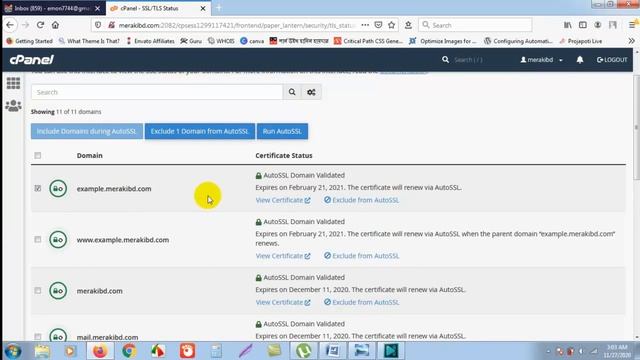Select cPanel SSL/TLS Status tab
The height and width of the screenshot is (360, 640).
pyautogui.click(x=157, y=8)
